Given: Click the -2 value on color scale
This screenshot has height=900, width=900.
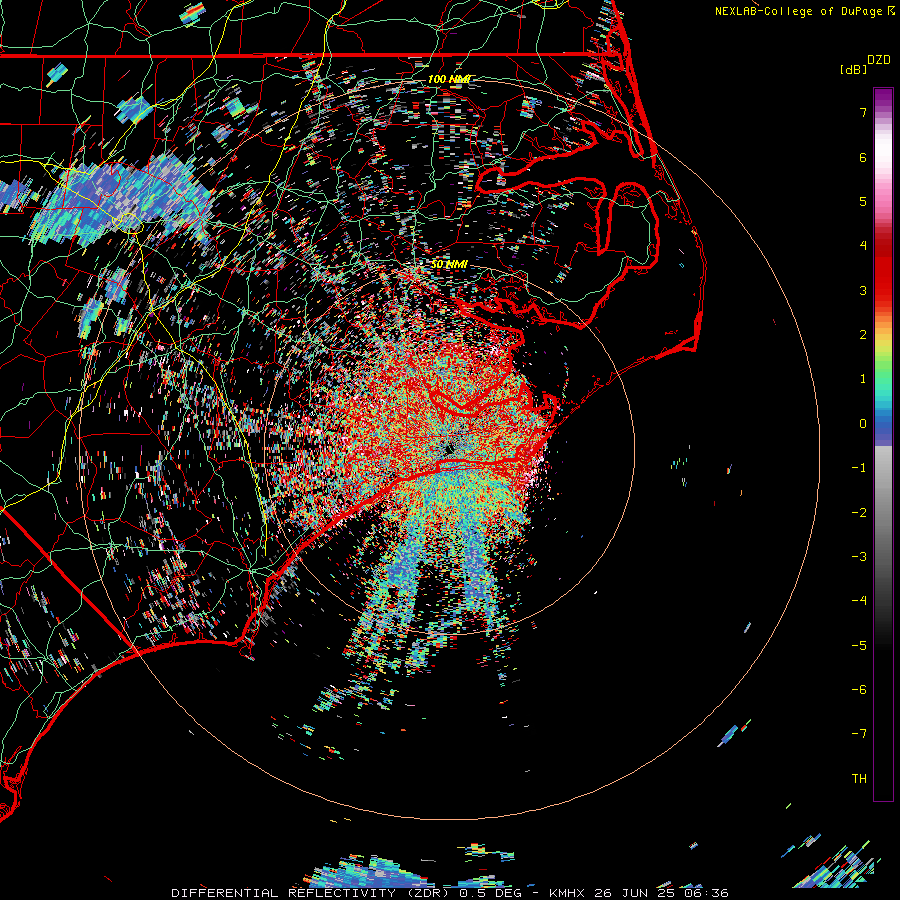Looking at the screenshot, I should click(859, 513).
